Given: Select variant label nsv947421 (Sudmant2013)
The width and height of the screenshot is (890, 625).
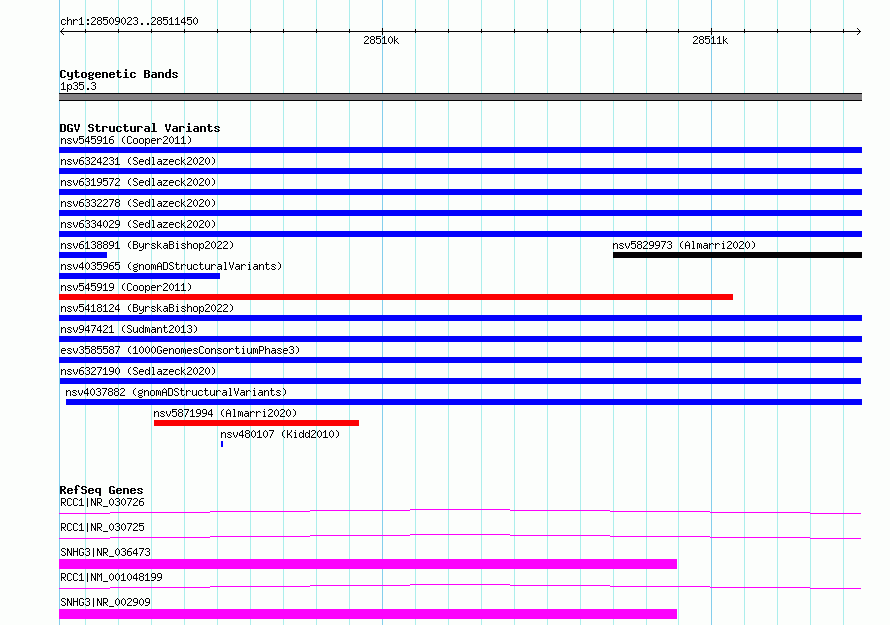Looking at the screenshot, I should click(129, 329).
